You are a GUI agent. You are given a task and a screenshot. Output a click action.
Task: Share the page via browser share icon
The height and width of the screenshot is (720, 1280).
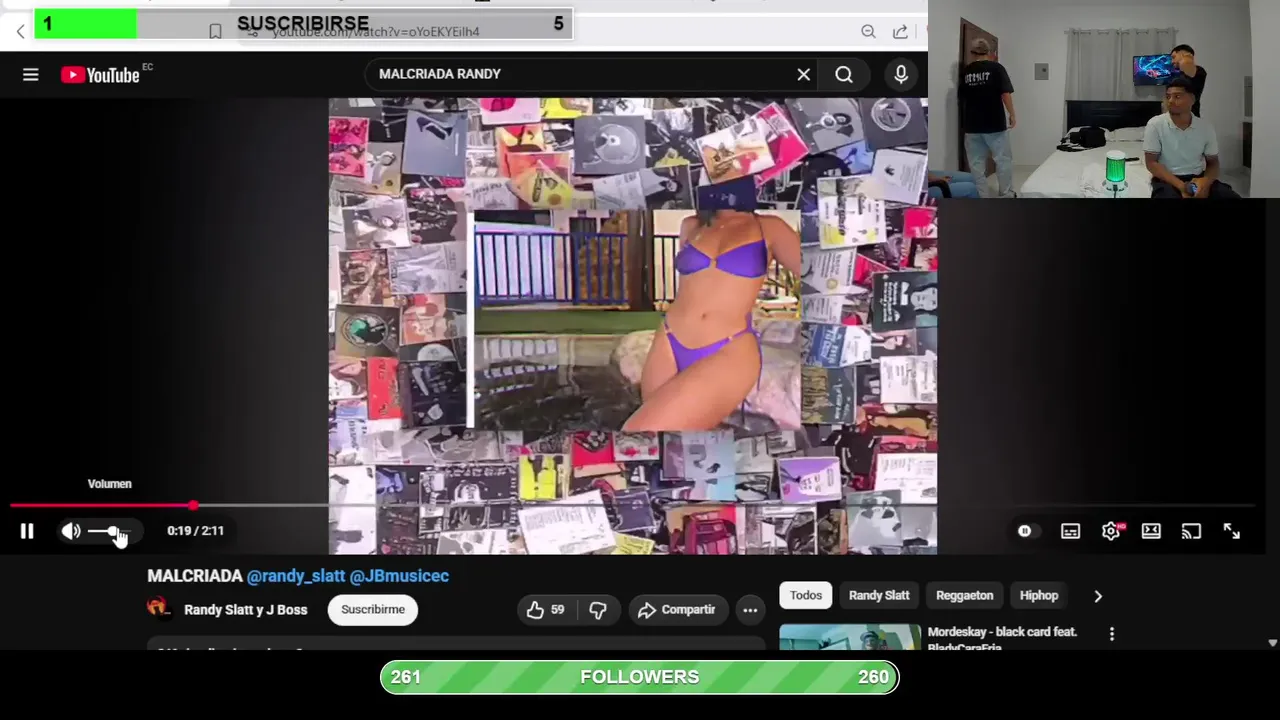pos(900,32)
